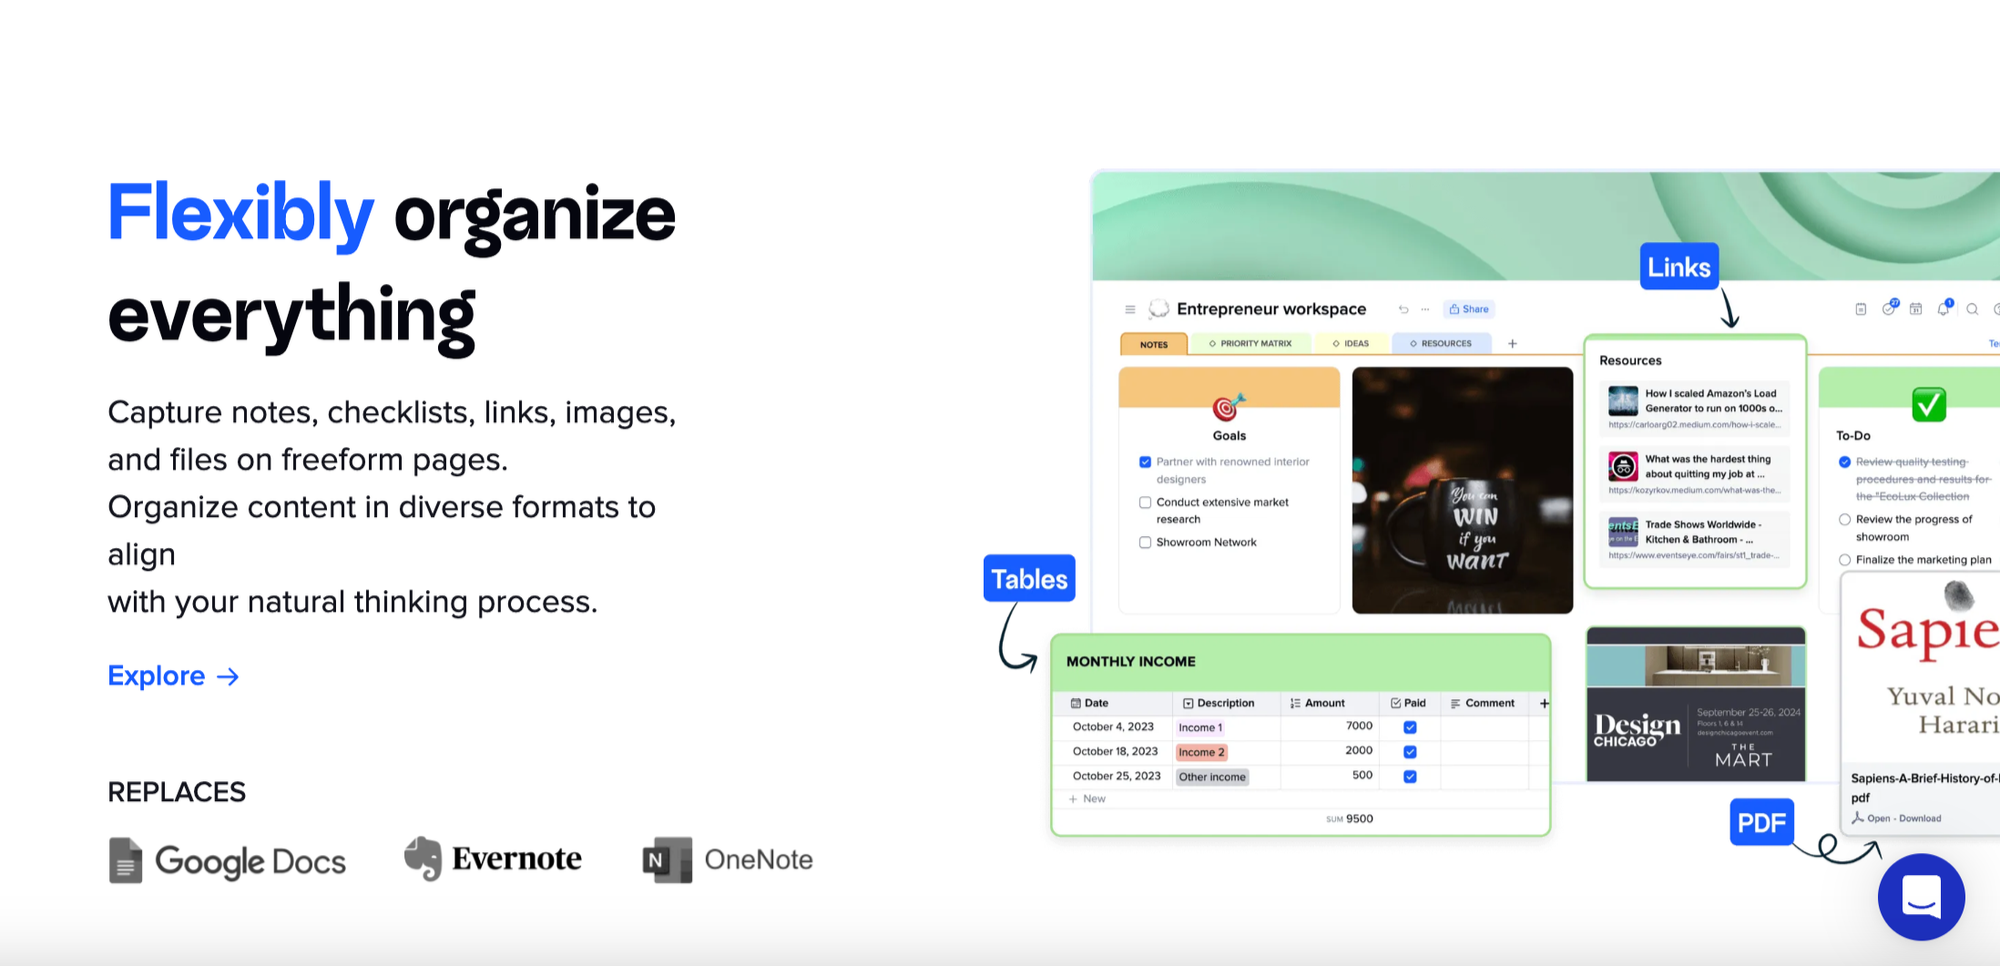Switch to the Priority Matrix tab

[x=1250, y=344]
